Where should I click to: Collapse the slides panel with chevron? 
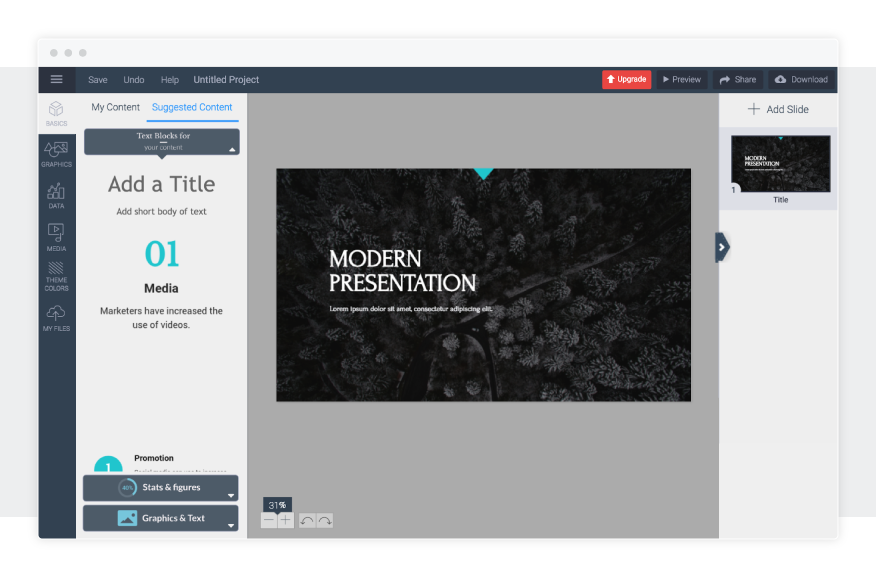click(x=722, y=247)
